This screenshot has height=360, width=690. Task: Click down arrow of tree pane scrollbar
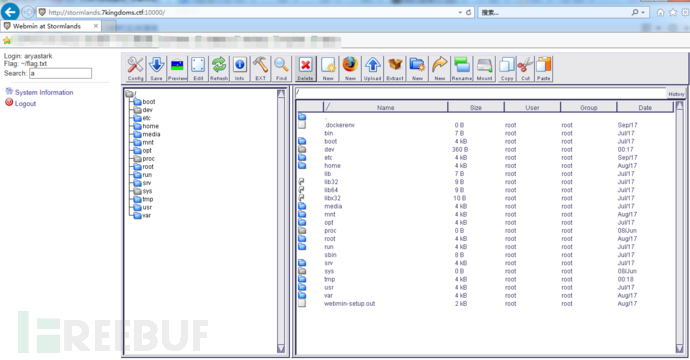[281, 349]
